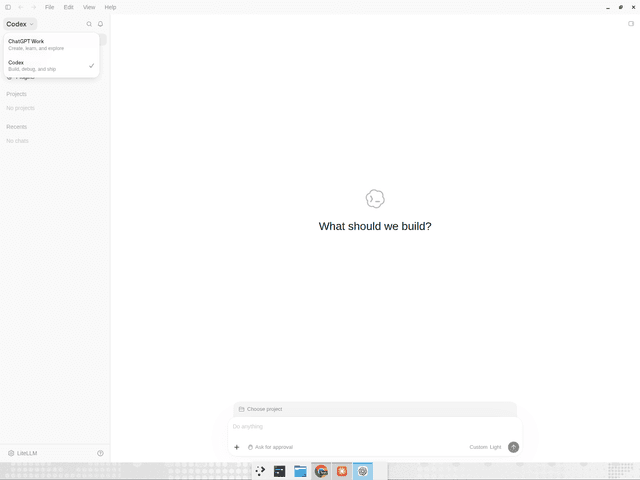Image resolution: width=640 pixels, height=480 pixels.
Task: Switch to the orange starburst taskbar app
Action: (x=342, y=471)
